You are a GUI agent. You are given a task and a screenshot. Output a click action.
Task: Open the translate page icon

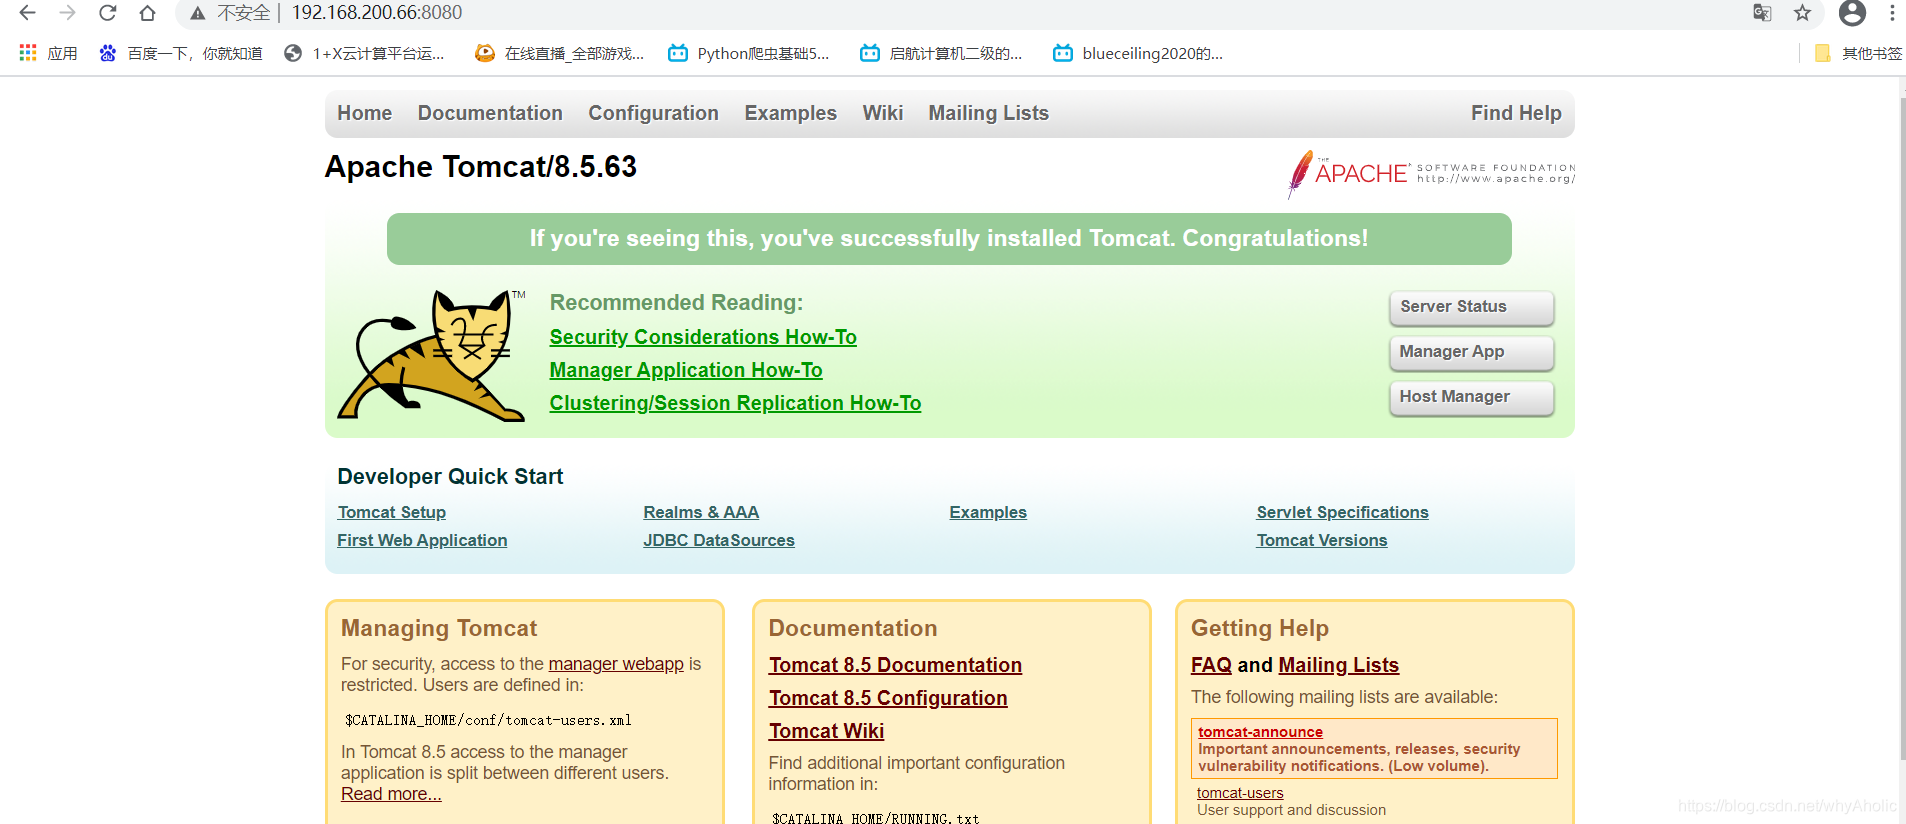1762,13
